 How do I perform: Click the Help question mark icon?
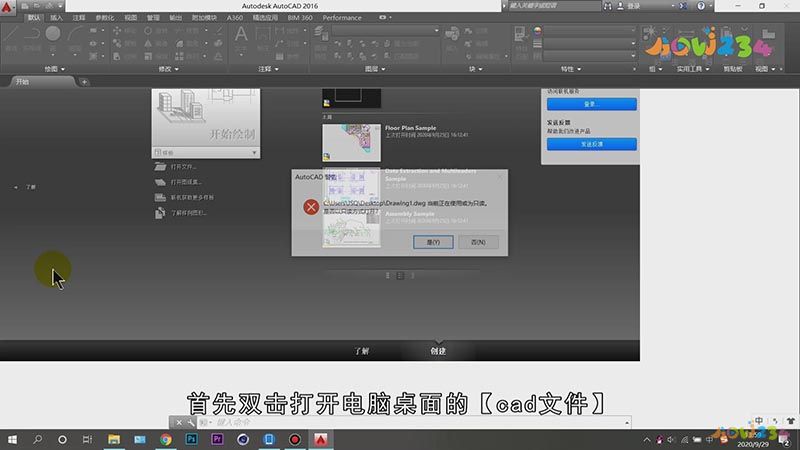click(701, 6)
